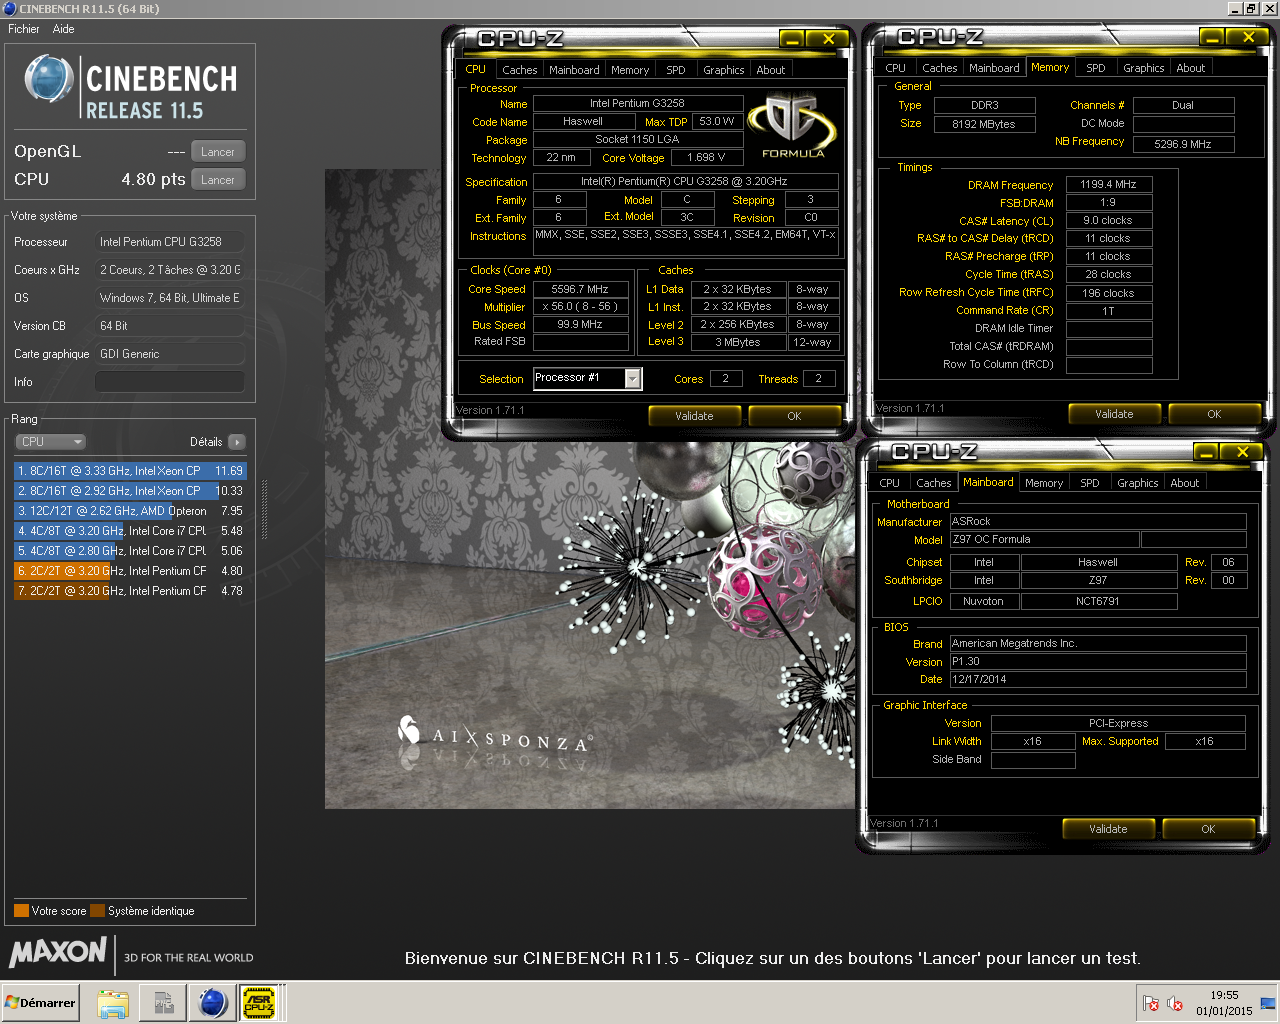Viewport: 1280px width, 1024px height.
Task: Select CPU tab in CPU-Z Mainboard window
Action: click(889, 483)
